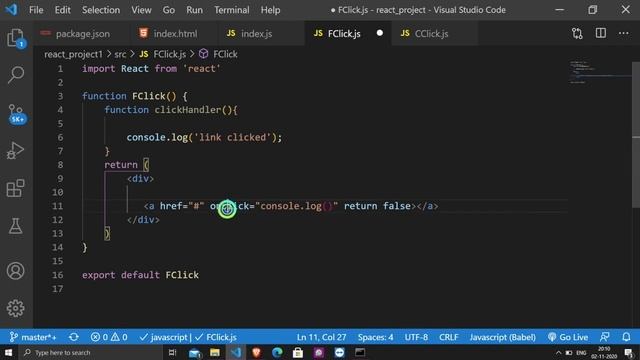Open the Search view in activity bar
The image size is (640, 360).
pyautogui.click(x=16, y=75)
